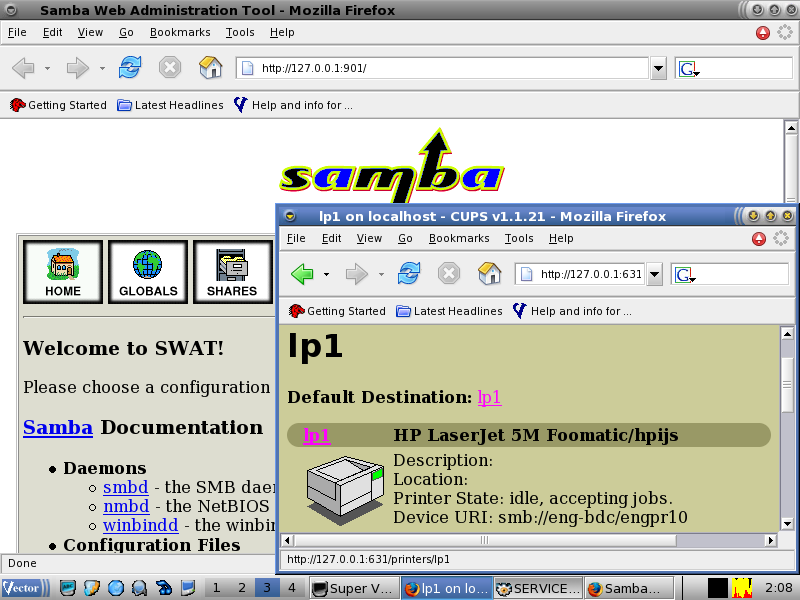The height and width of the screenshot is (600, 800).
Task: Expand the Samba window URL history dropdown
Action: tap(658, 69)
